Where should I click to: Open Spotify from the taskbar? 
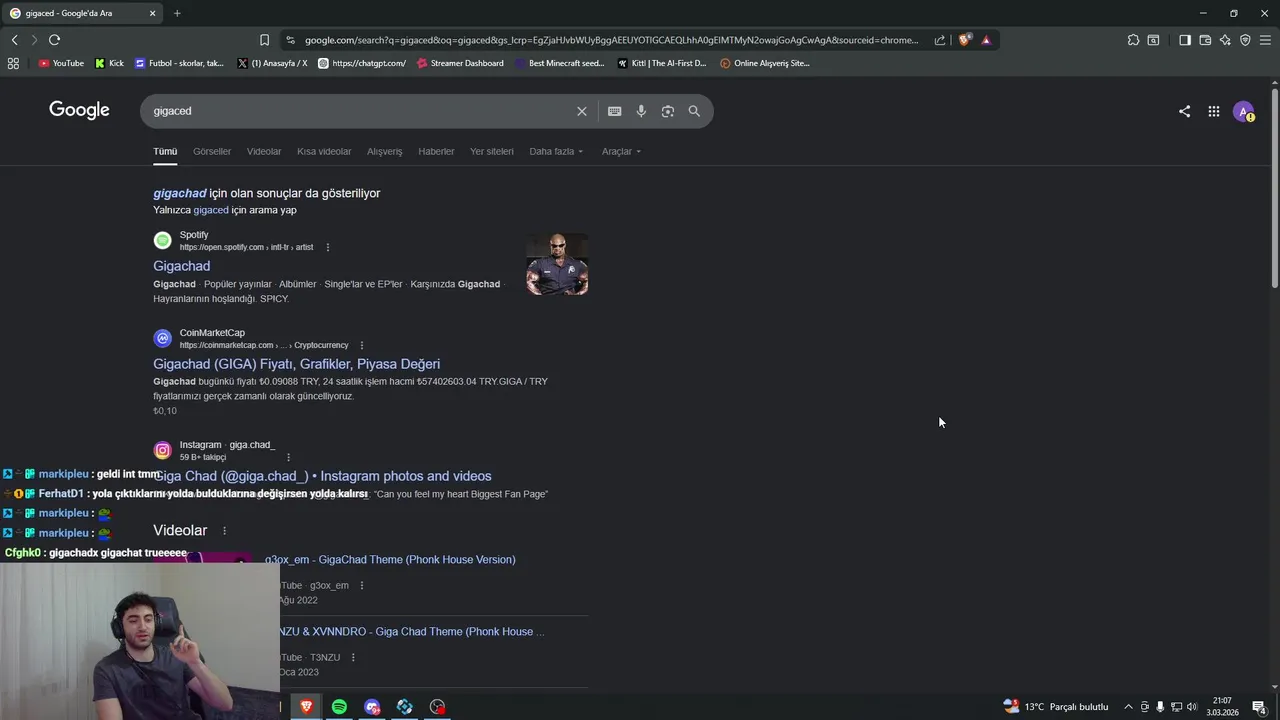pyautogui.click(x=339, y=707)
